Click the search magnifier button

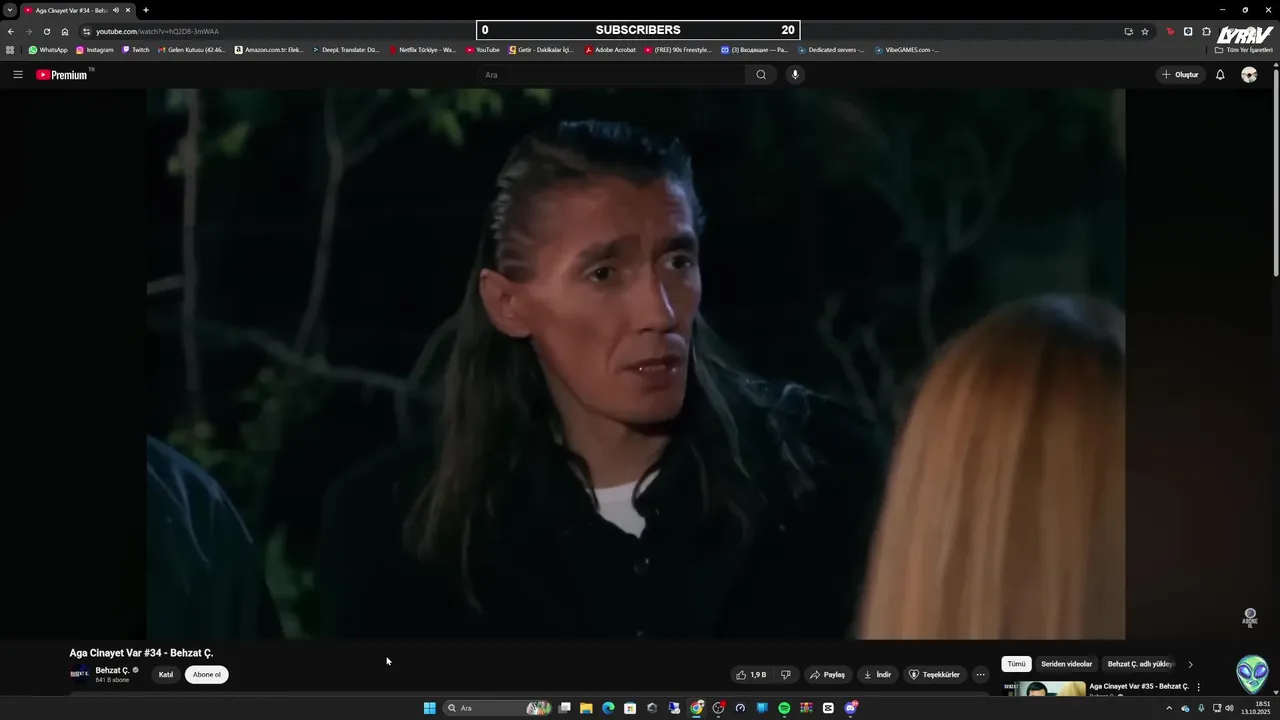(x=761, y=75)
